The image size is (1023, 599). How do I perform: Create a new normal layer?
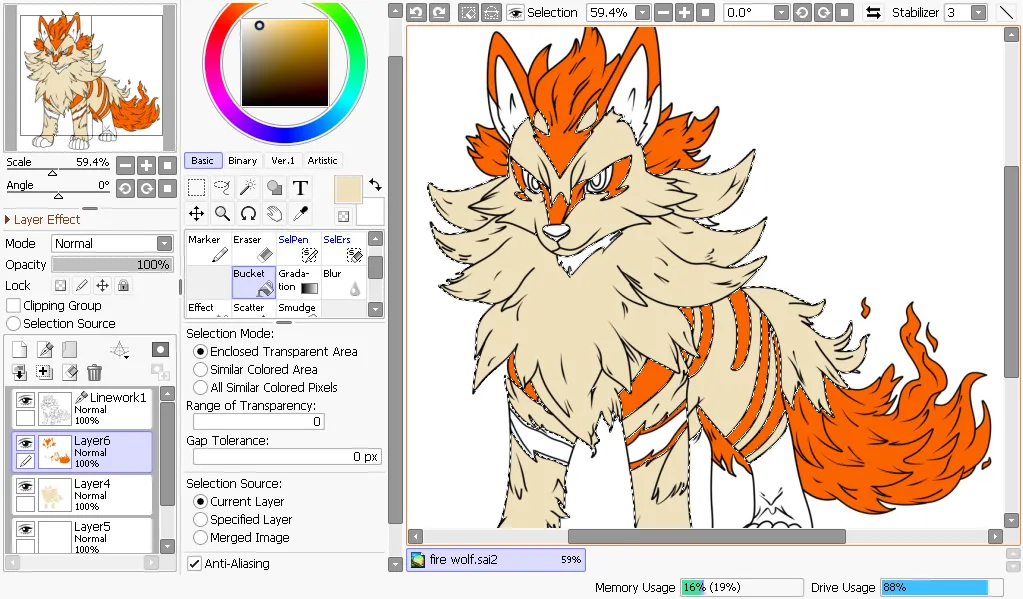pyautogui.click(x=20, y=350)
